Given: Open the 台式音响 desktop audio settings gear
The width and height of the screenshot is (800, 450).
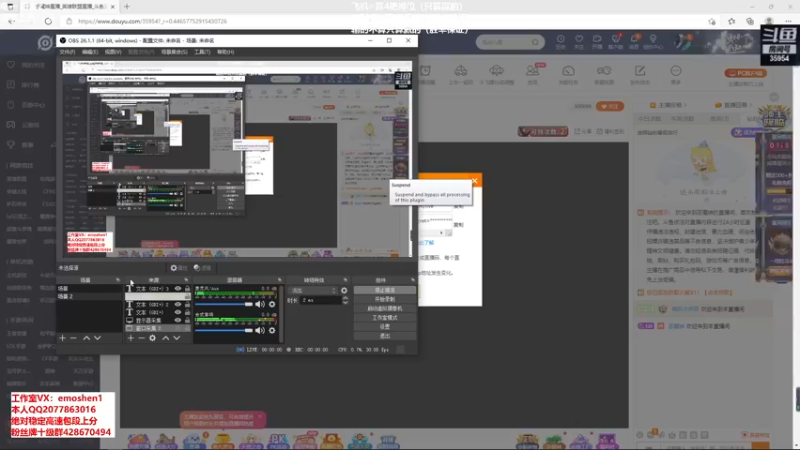Looking at the screenshot, I should click(272, 330).
